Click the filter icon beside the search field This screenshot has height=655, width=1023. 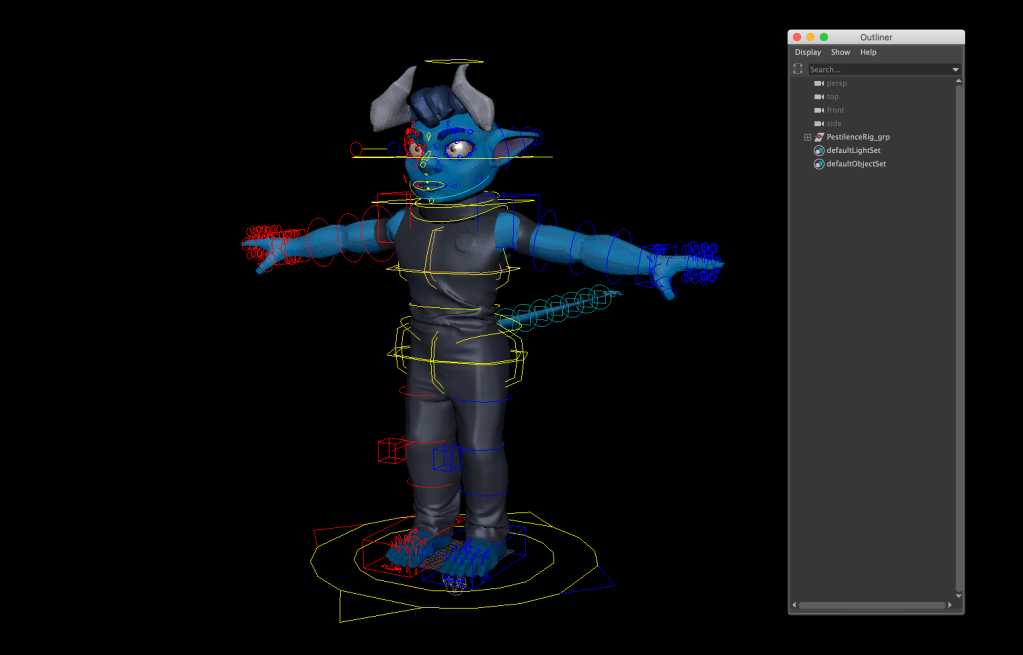pyautogui.click(x=798, y=69)
